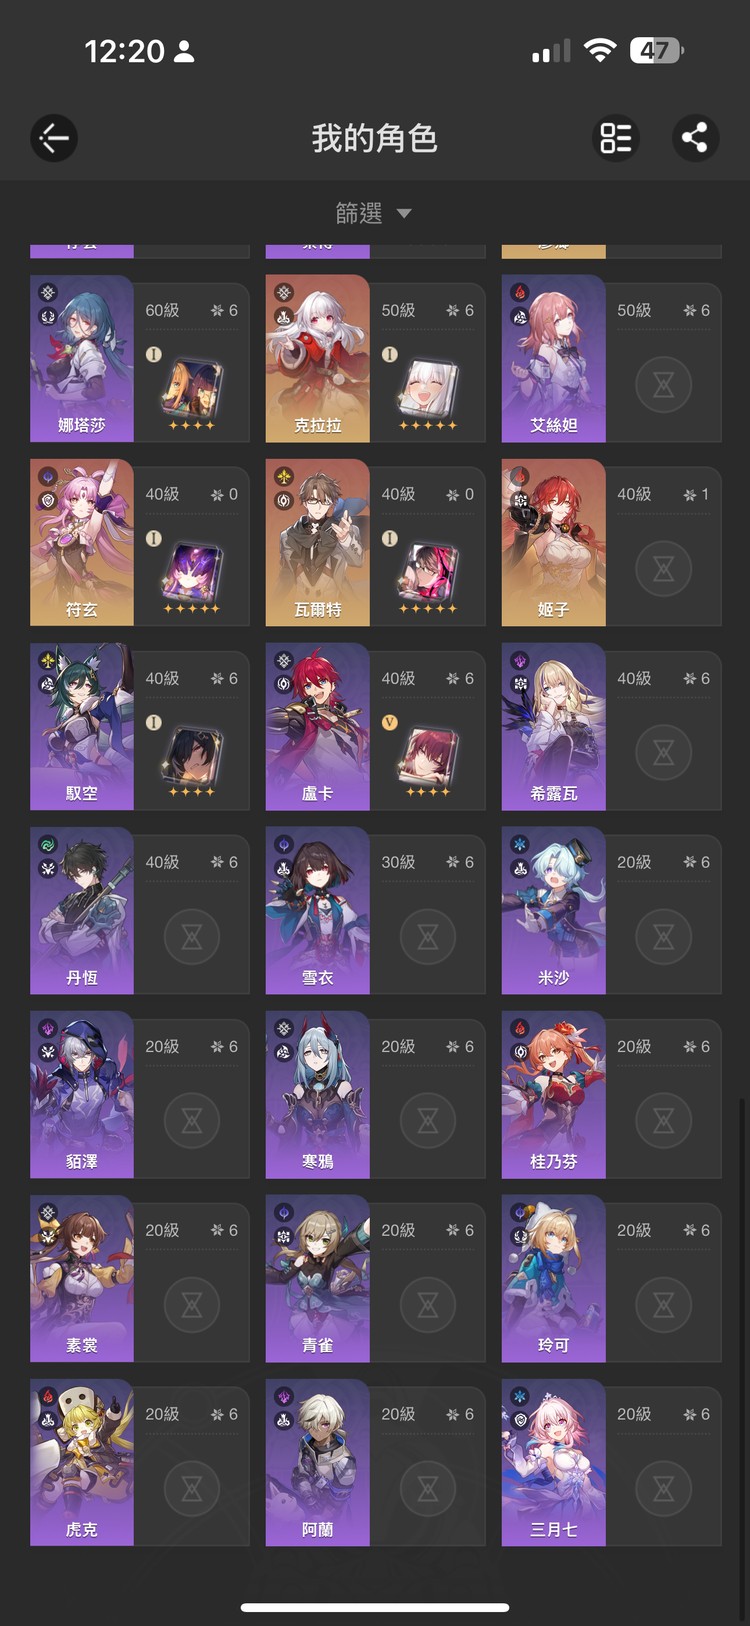Tap the empty light cone slot for 艾絲妲

[x=664, y=385]
